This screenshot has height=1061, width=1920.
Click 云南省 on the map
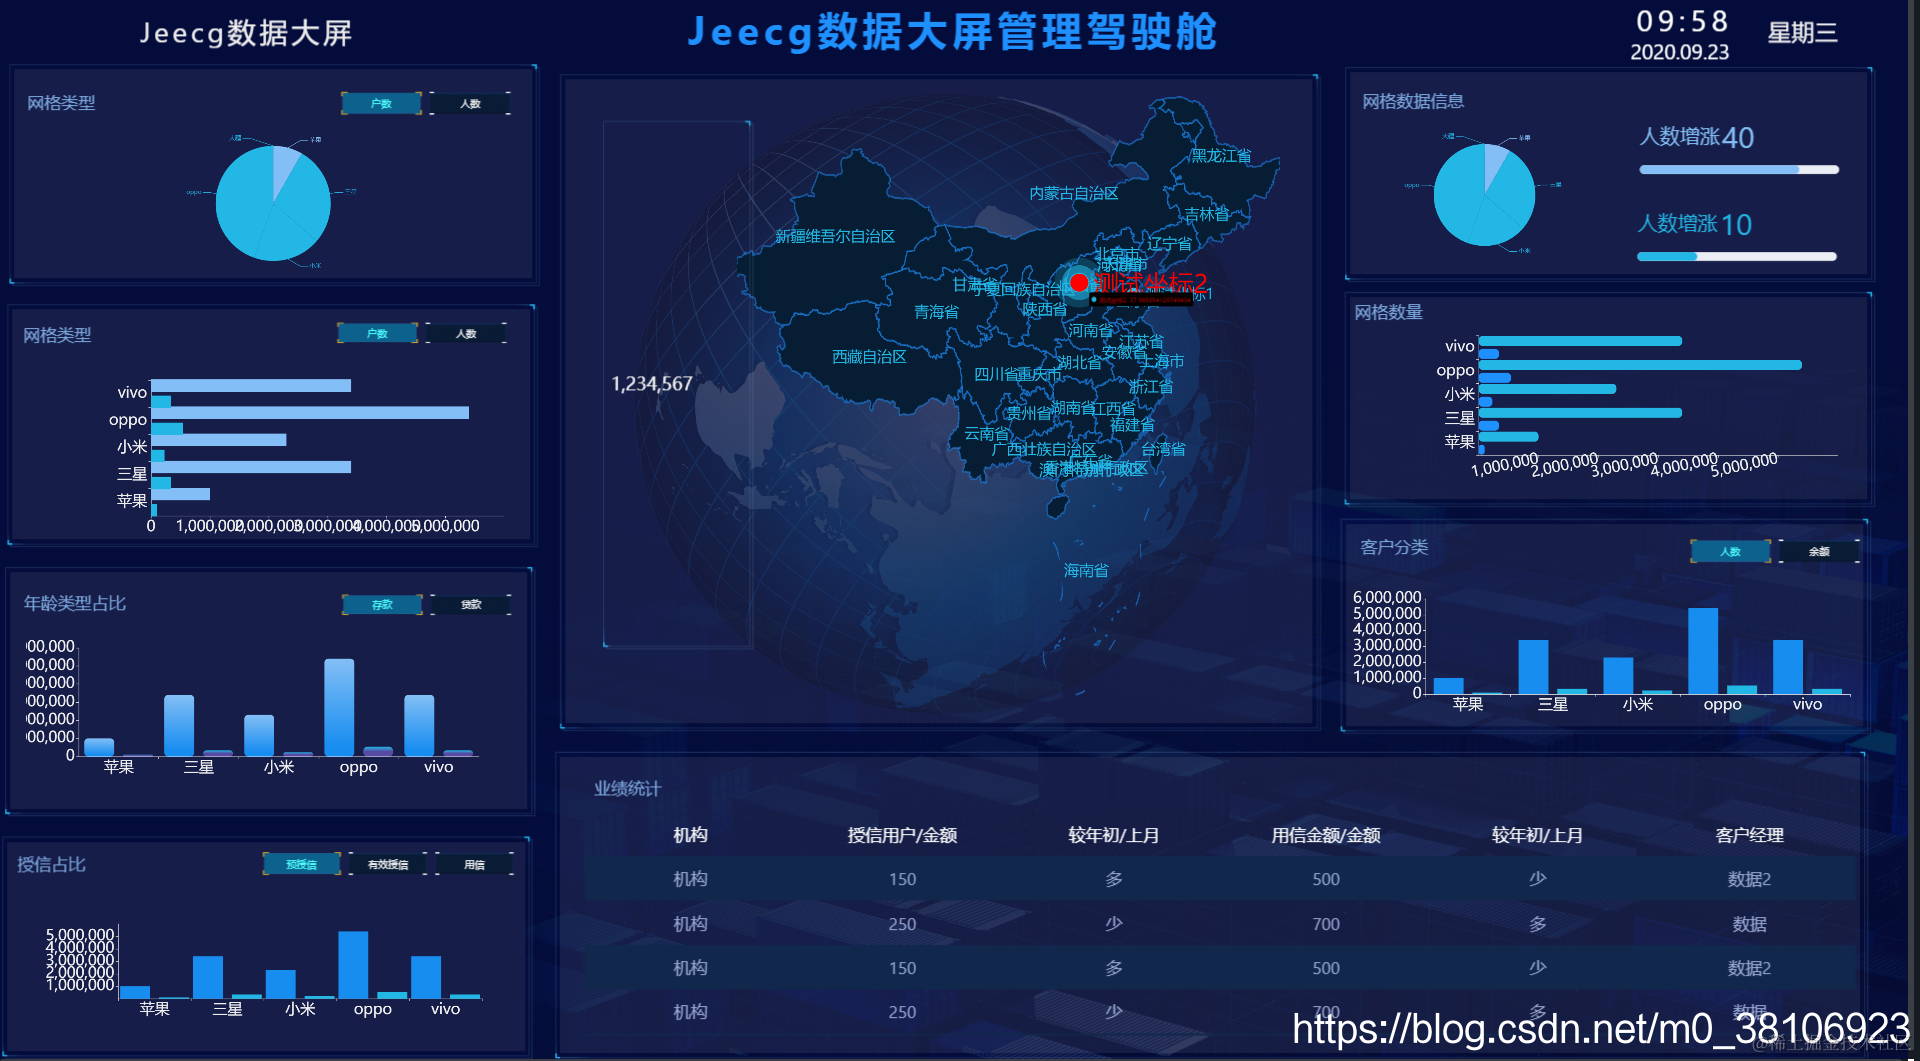(986, 433)
